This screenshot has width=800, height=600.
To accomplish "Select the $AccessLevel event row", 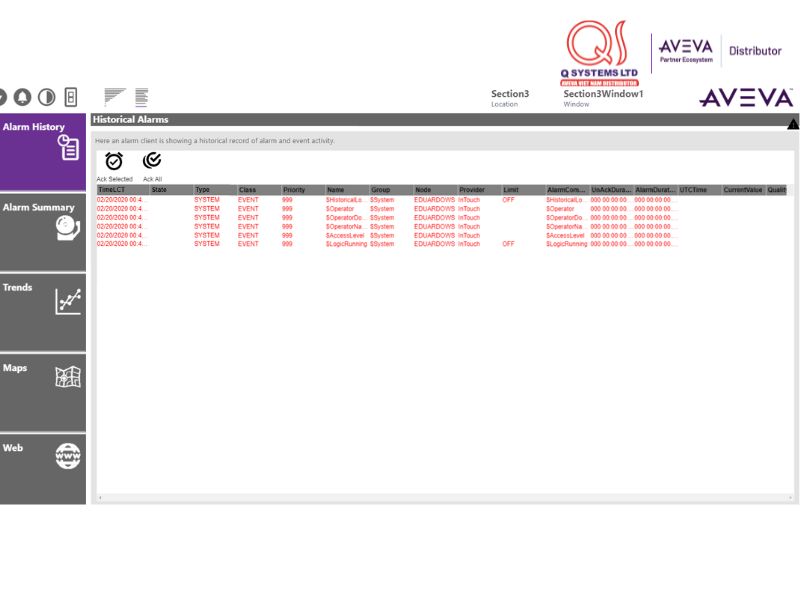I will pyautogui.click(x=346, y=235).
